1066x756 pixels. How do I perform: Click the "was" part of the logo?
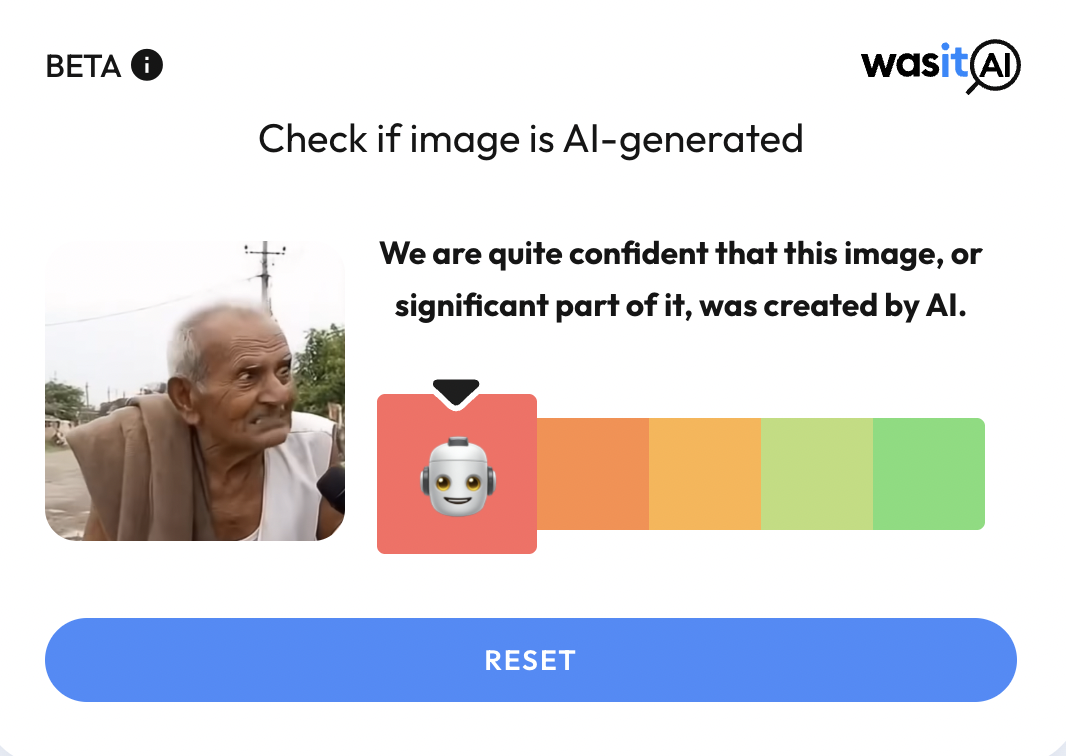coord(901,64)
